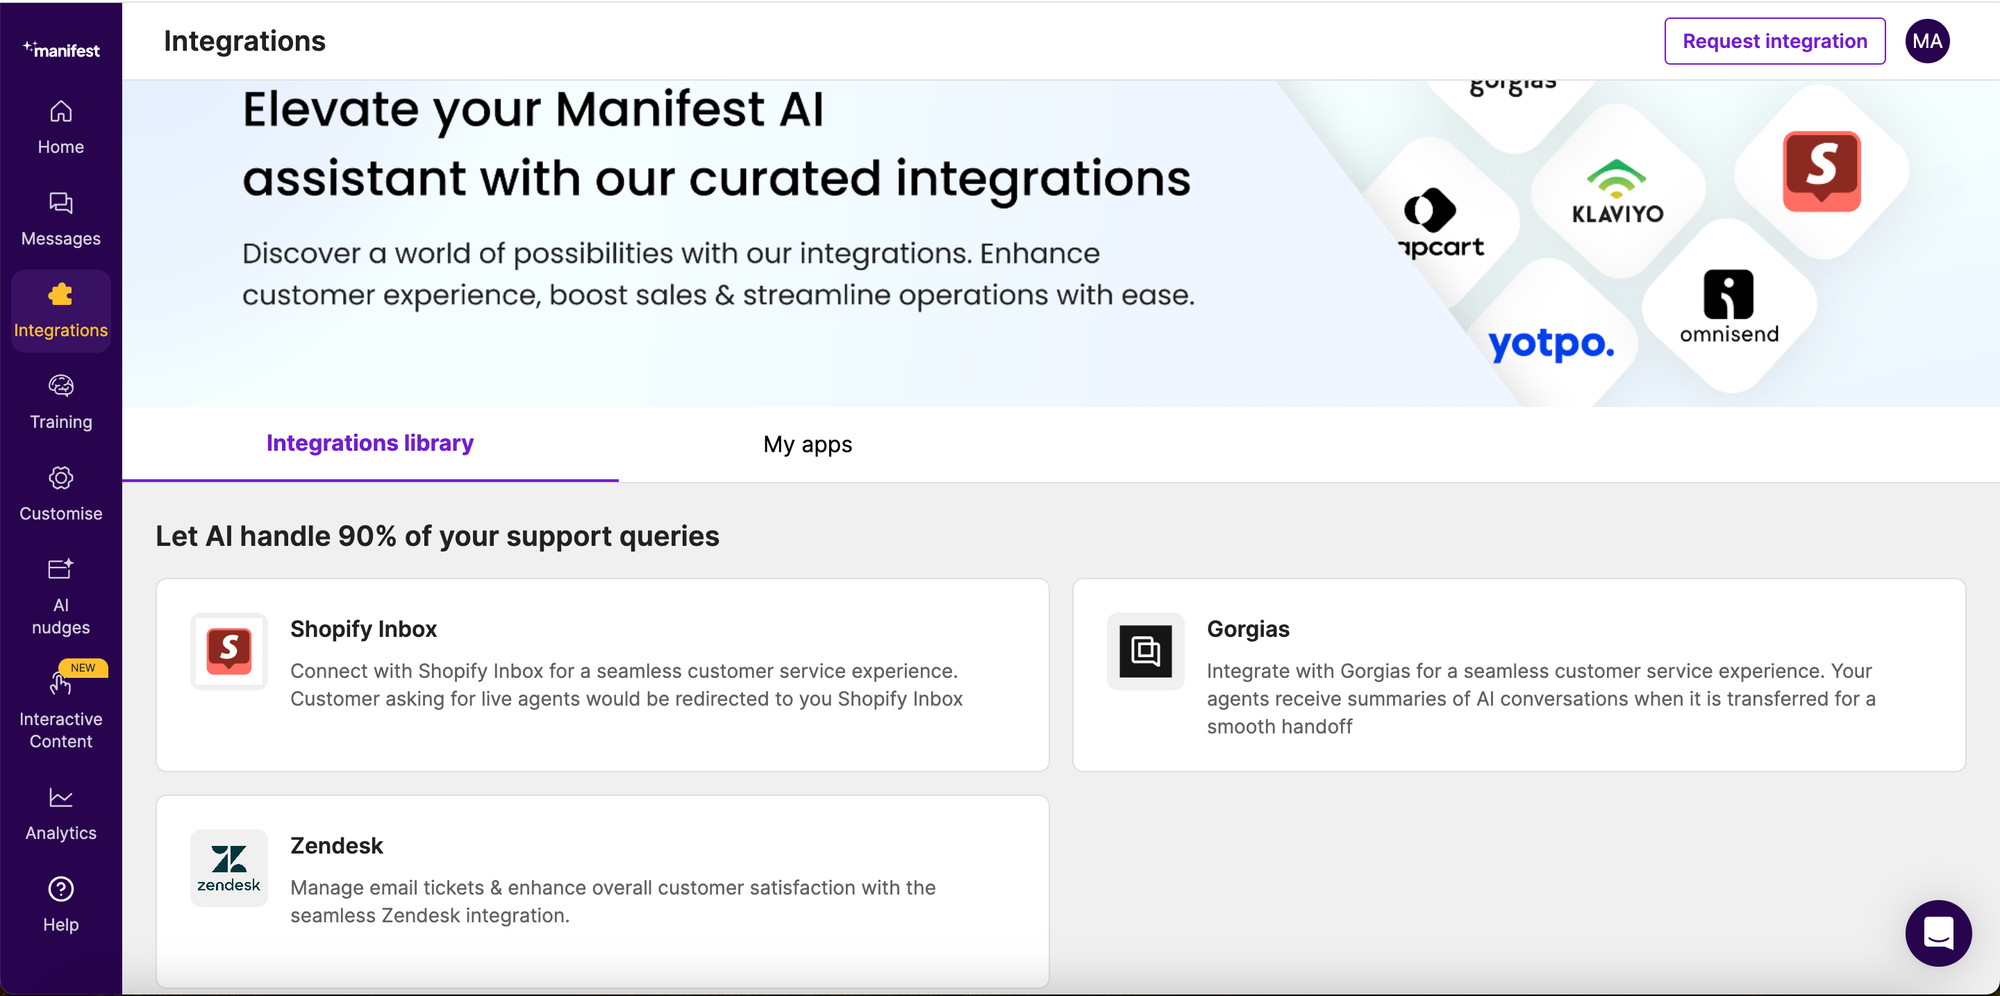Screen dimensions: 2000x996
Task: Open the chat widget bubble
Action: (x=1938, y=933)
